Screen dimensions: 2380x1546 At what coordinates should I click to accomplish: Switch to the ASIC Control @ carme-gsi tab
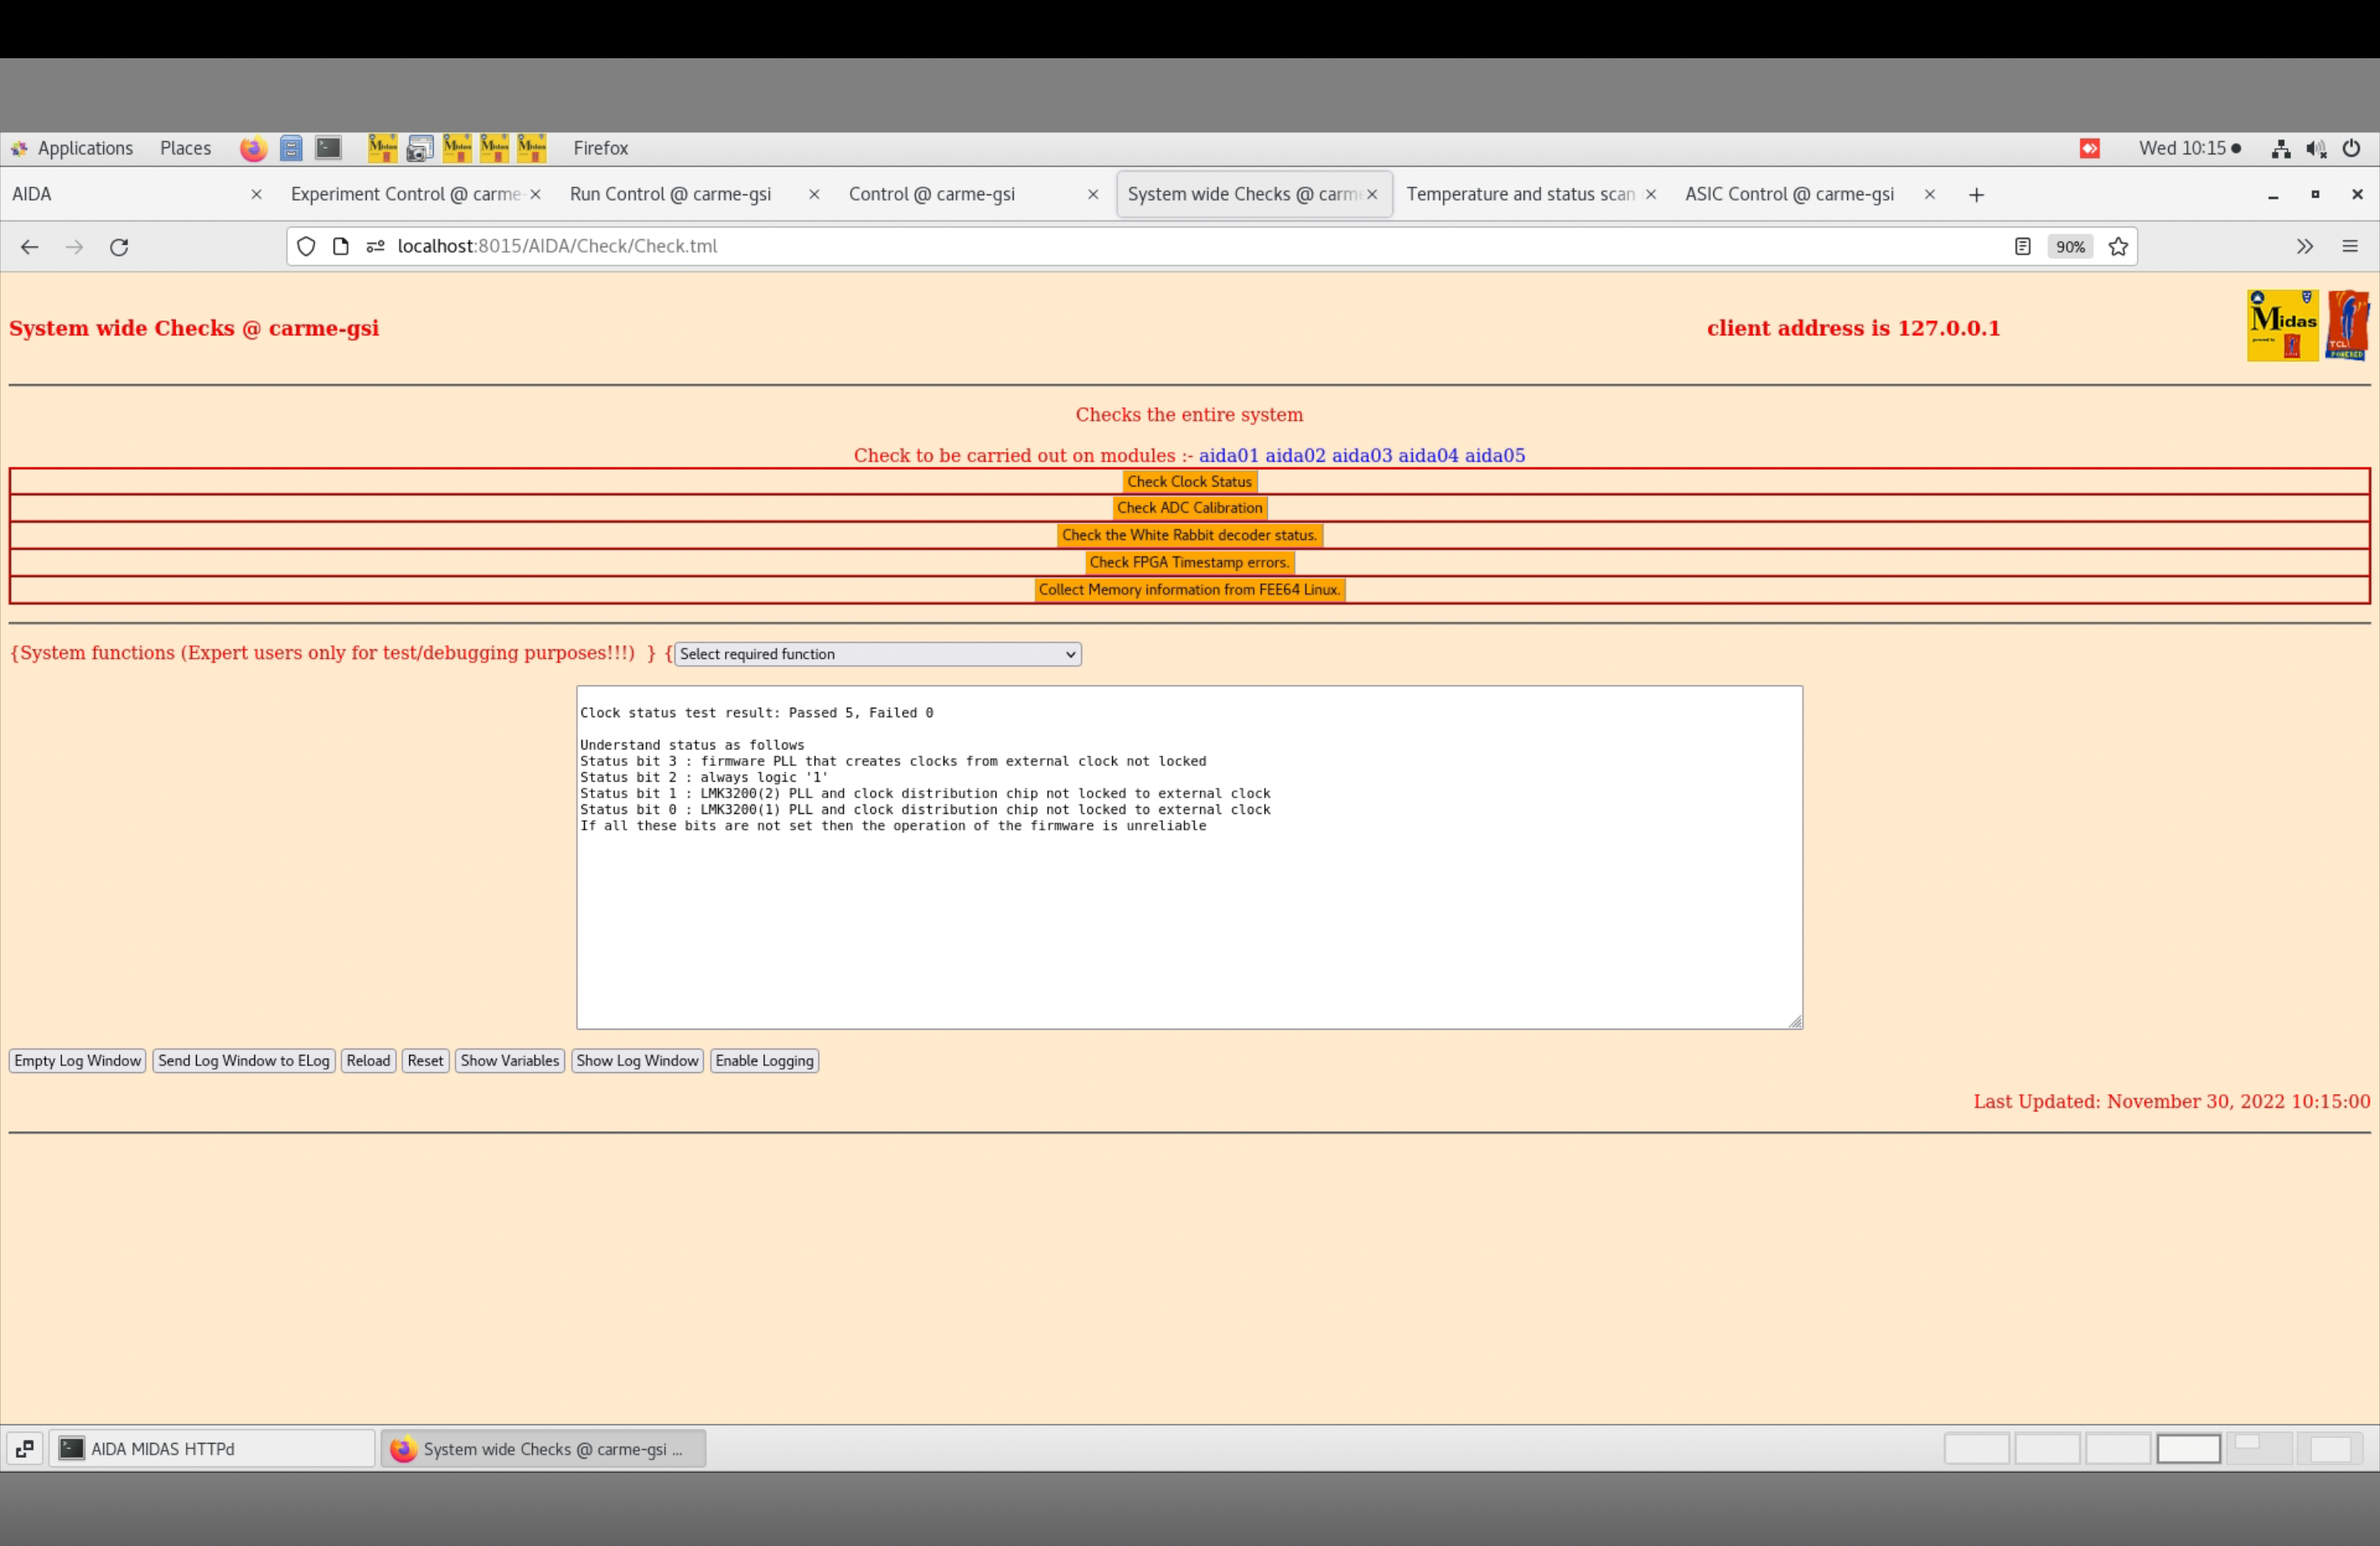point(1788,194)
